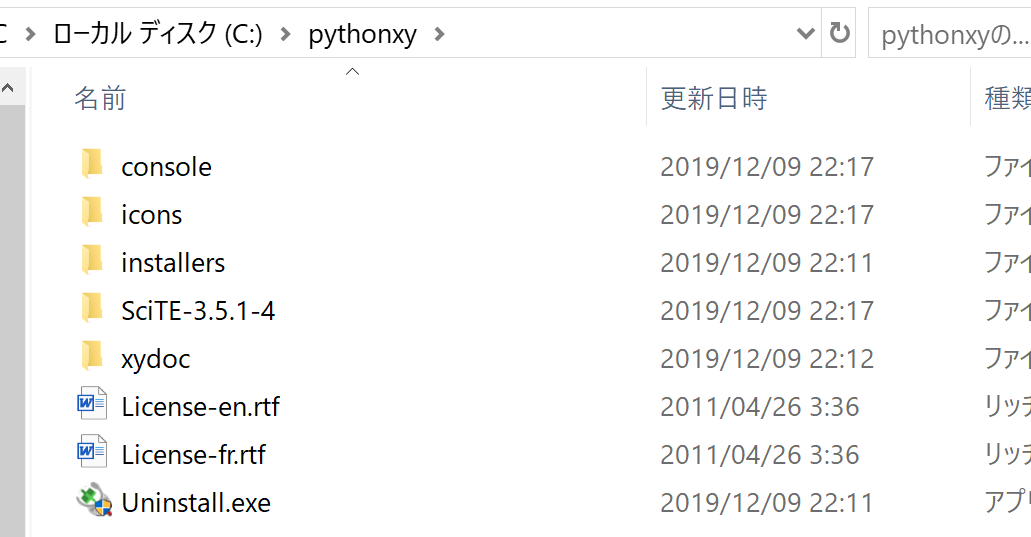Screen dimensions: 1031x537
Task: Select the License-en.rtf Word document icon
Action: click(92, 404)
